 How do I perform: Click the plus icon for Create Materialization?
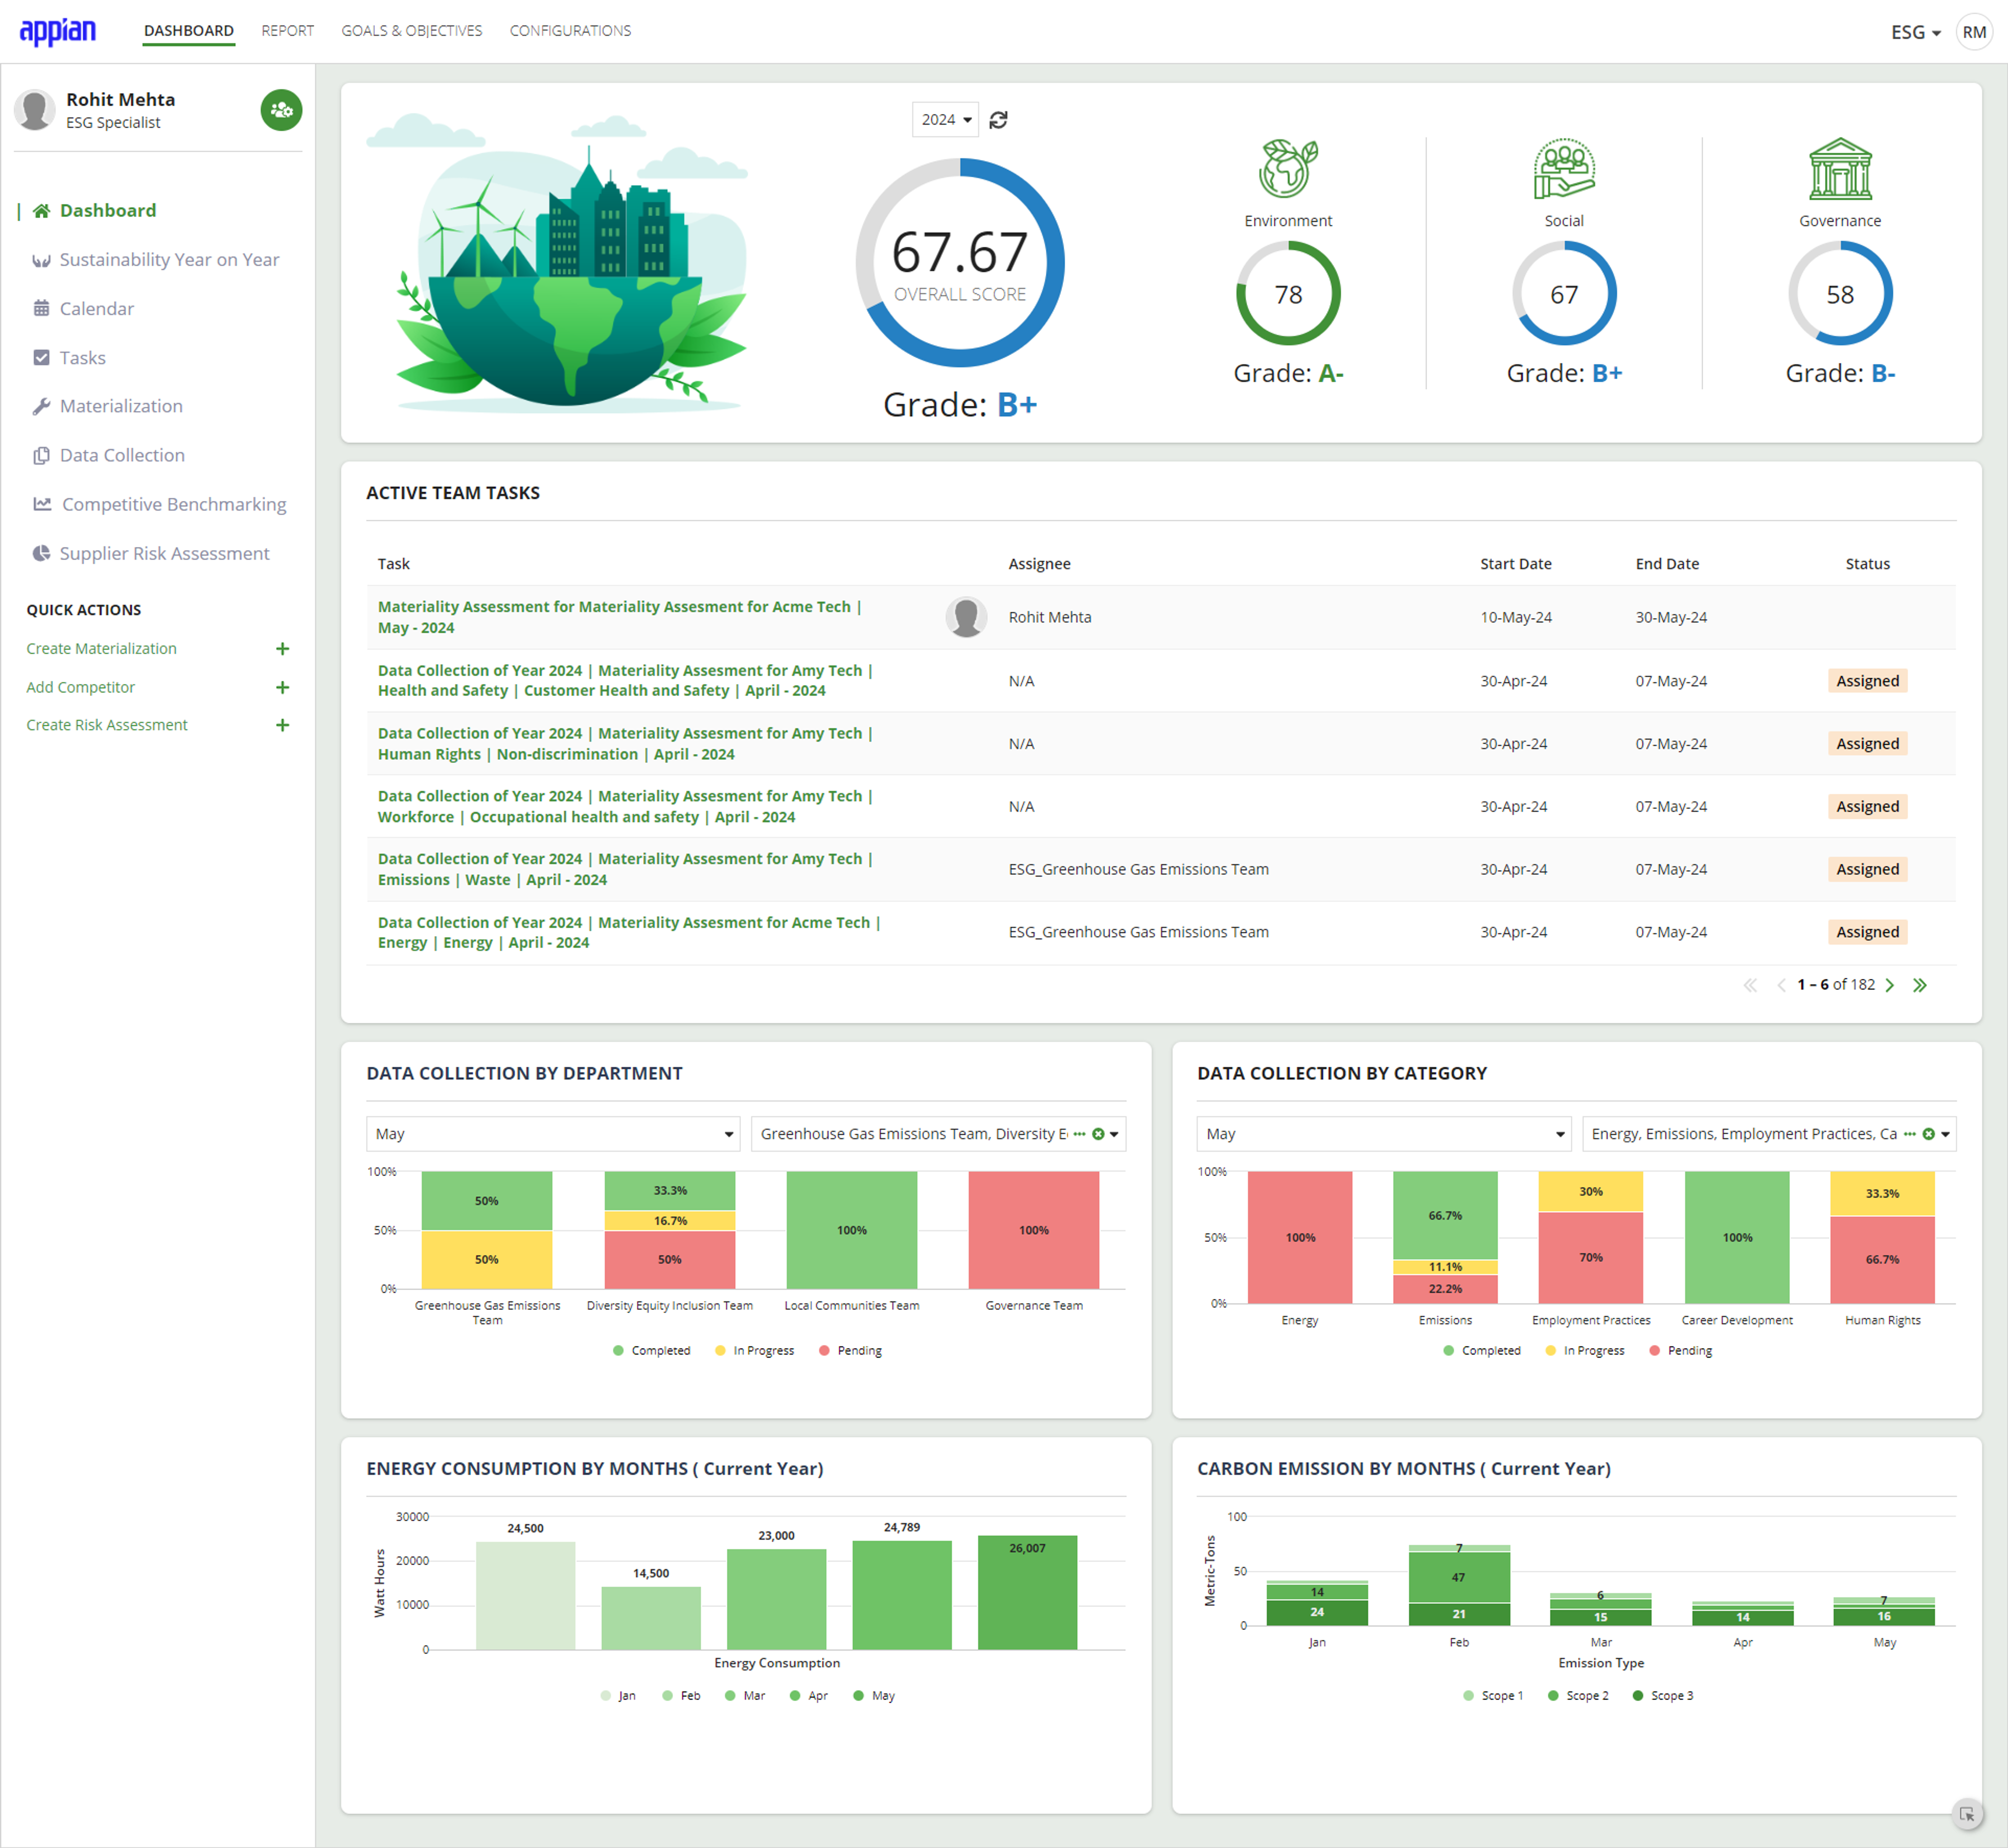tap(282, 649)
